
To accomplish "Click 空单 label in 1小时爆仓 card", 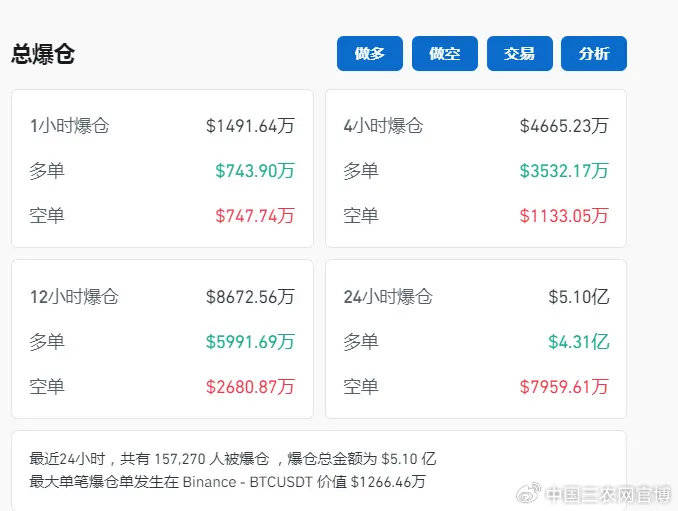I will [47, 216].
